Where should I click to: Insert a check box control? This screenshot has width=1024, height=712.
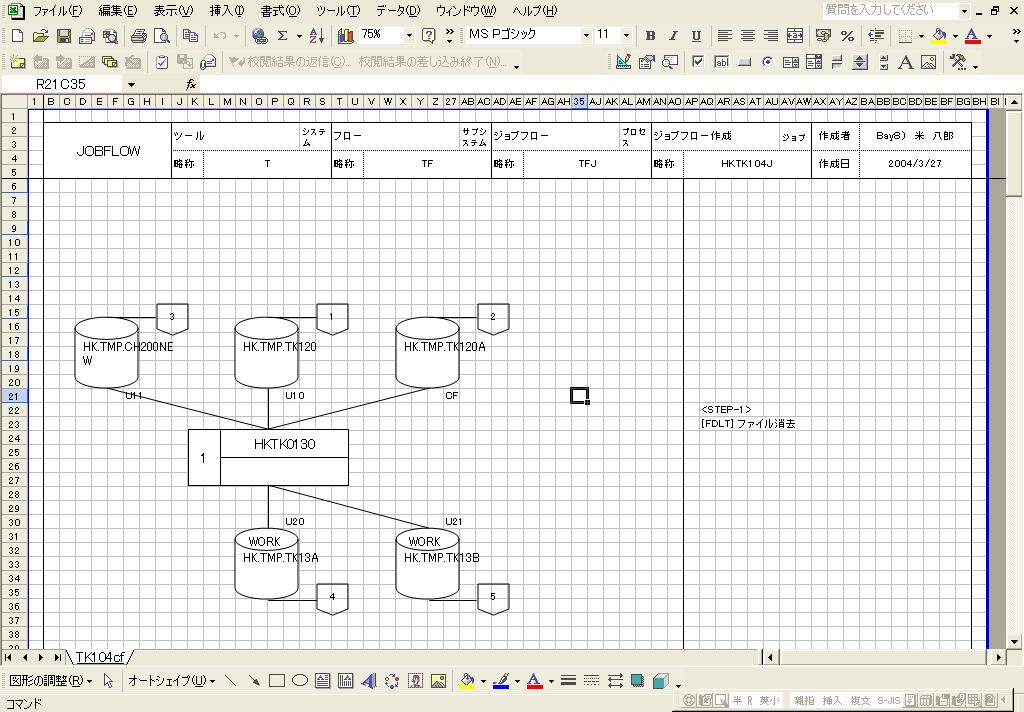[698, 62]
